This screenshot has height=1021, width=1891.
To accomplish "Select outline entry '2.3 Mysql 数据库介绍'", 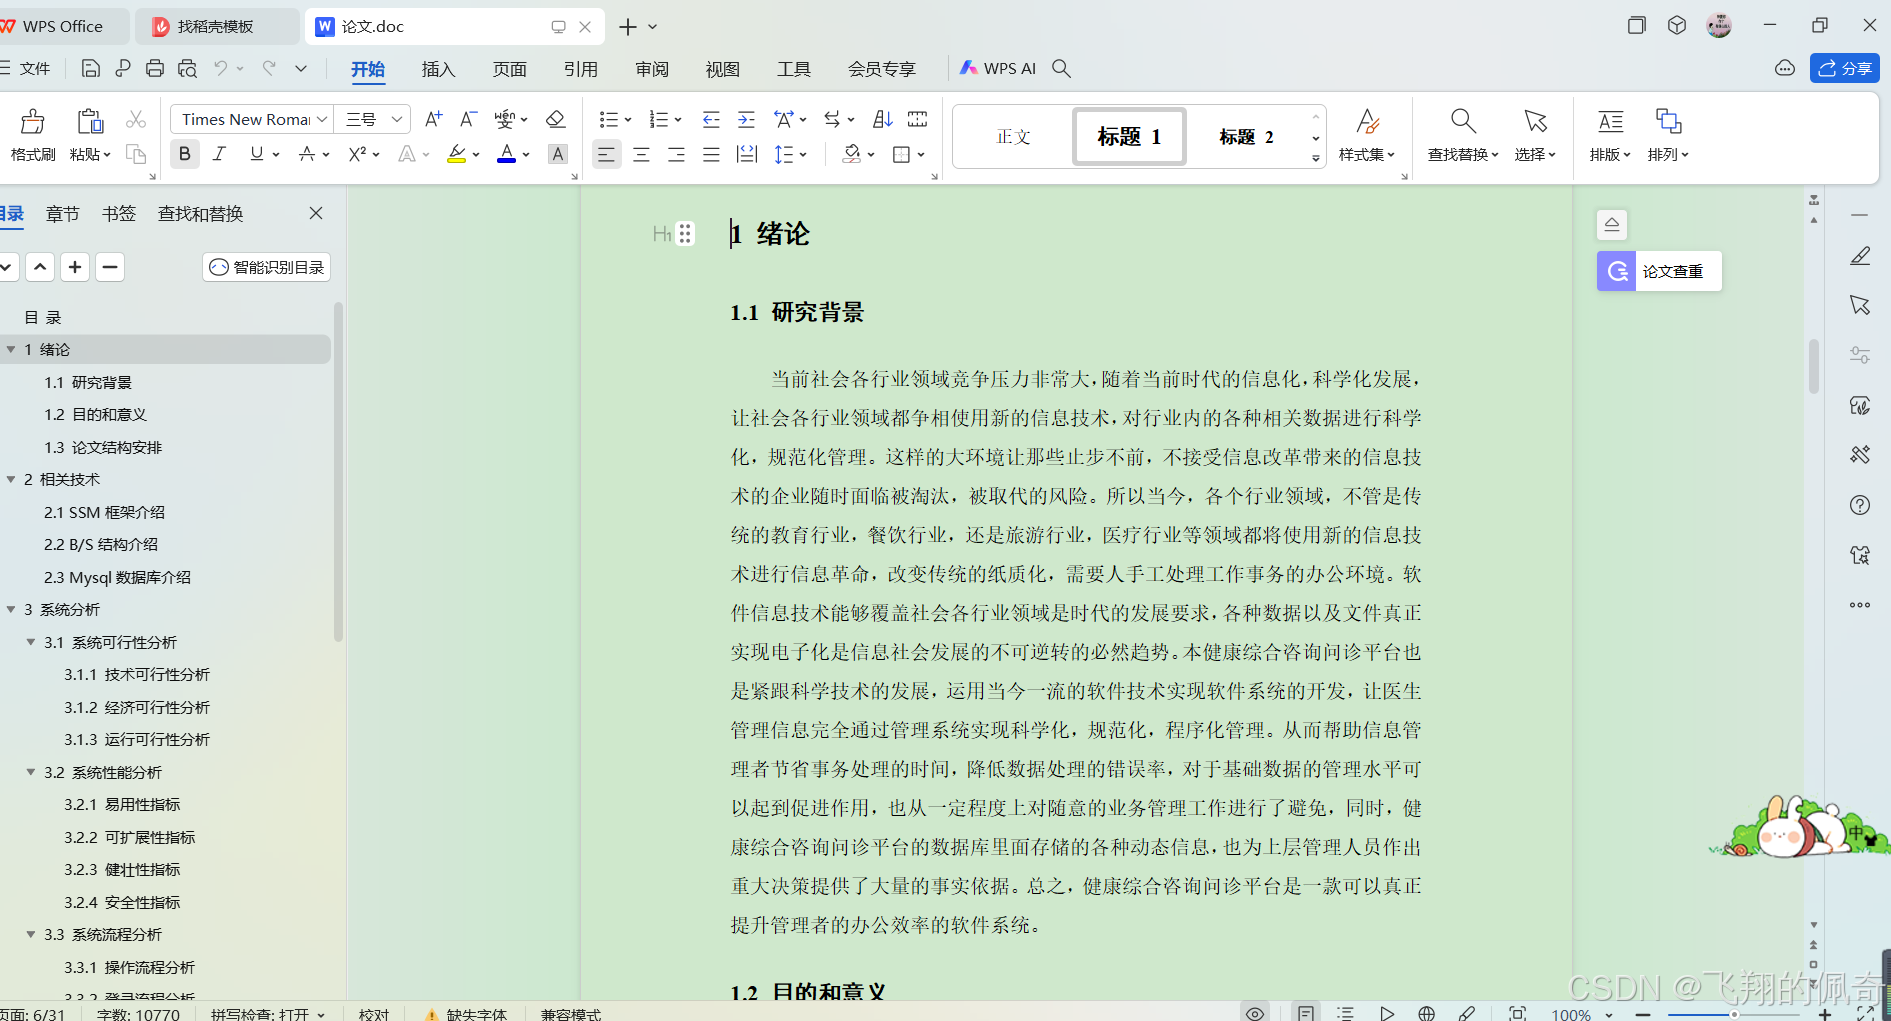I will [x=117, y=577].
